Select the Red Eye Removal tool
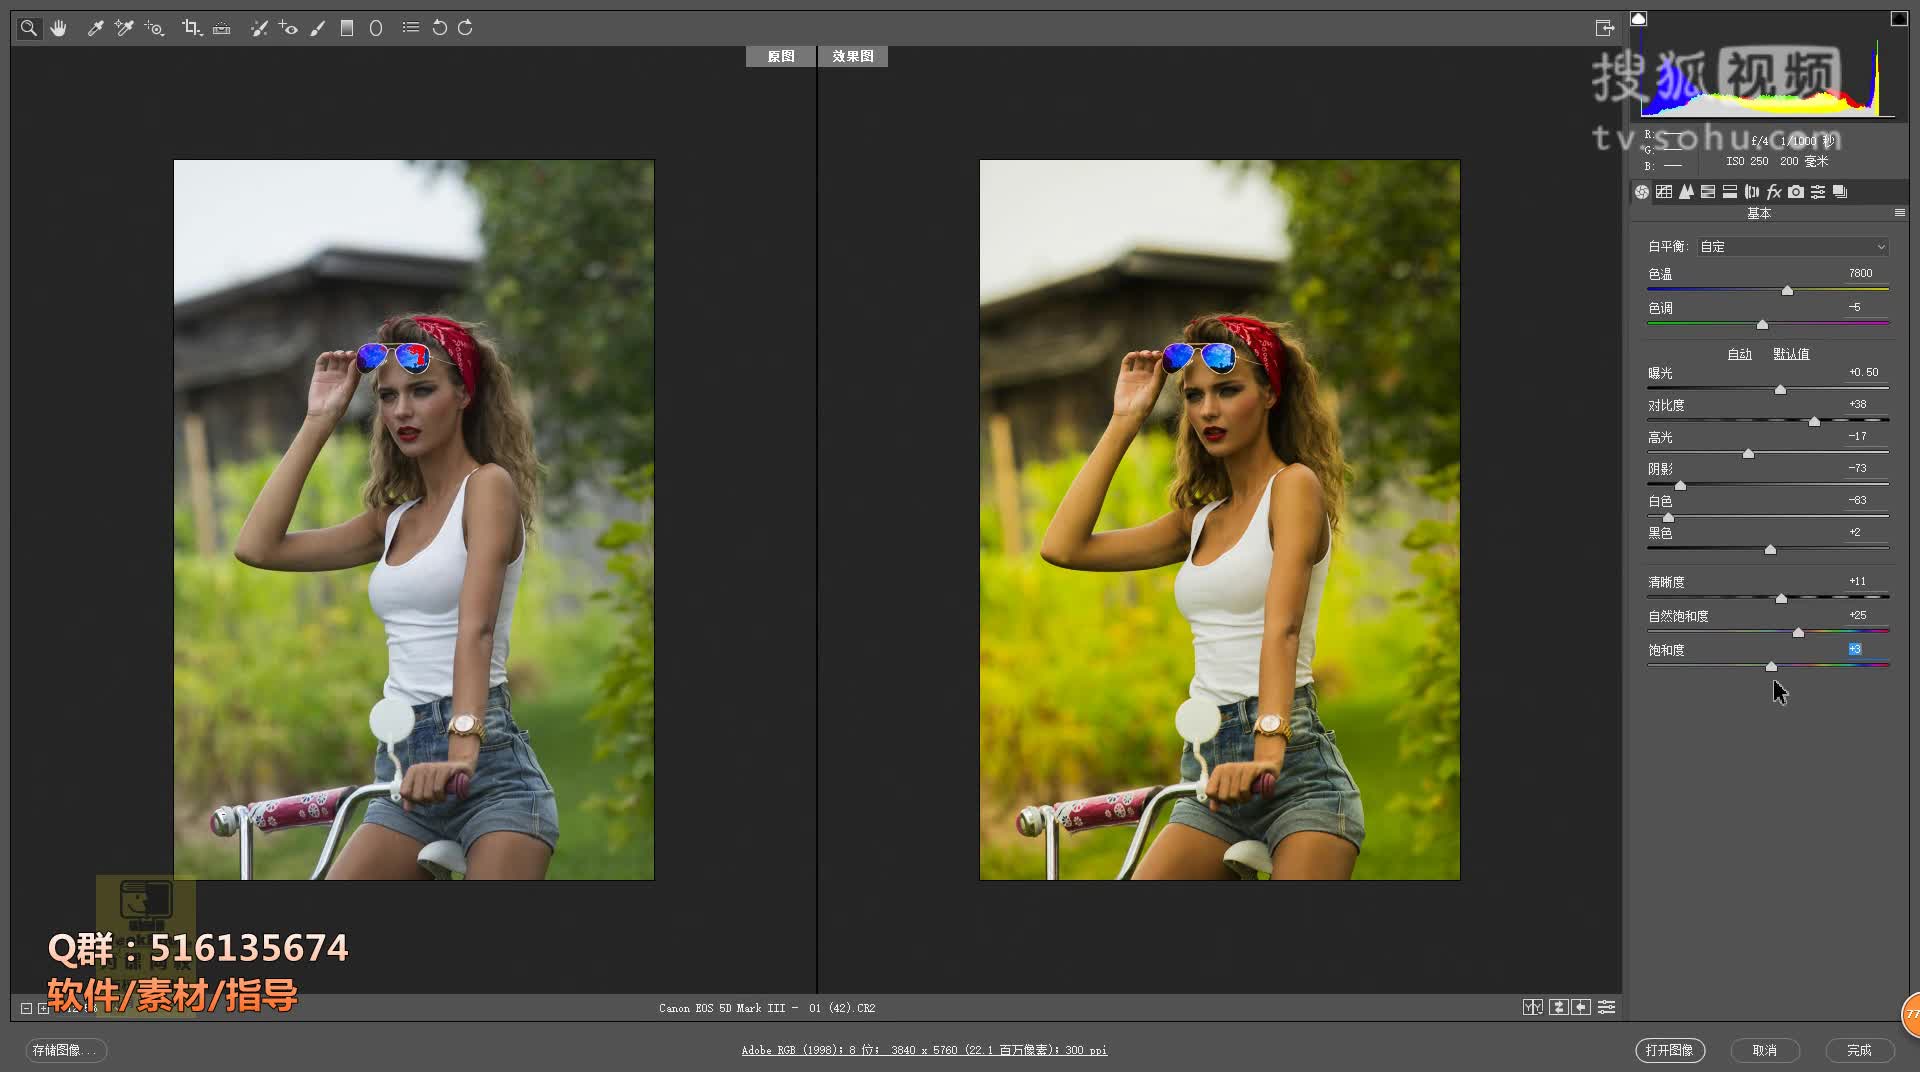The image size is (1920, 1072). pyautogui.click(x=288, y=28)
